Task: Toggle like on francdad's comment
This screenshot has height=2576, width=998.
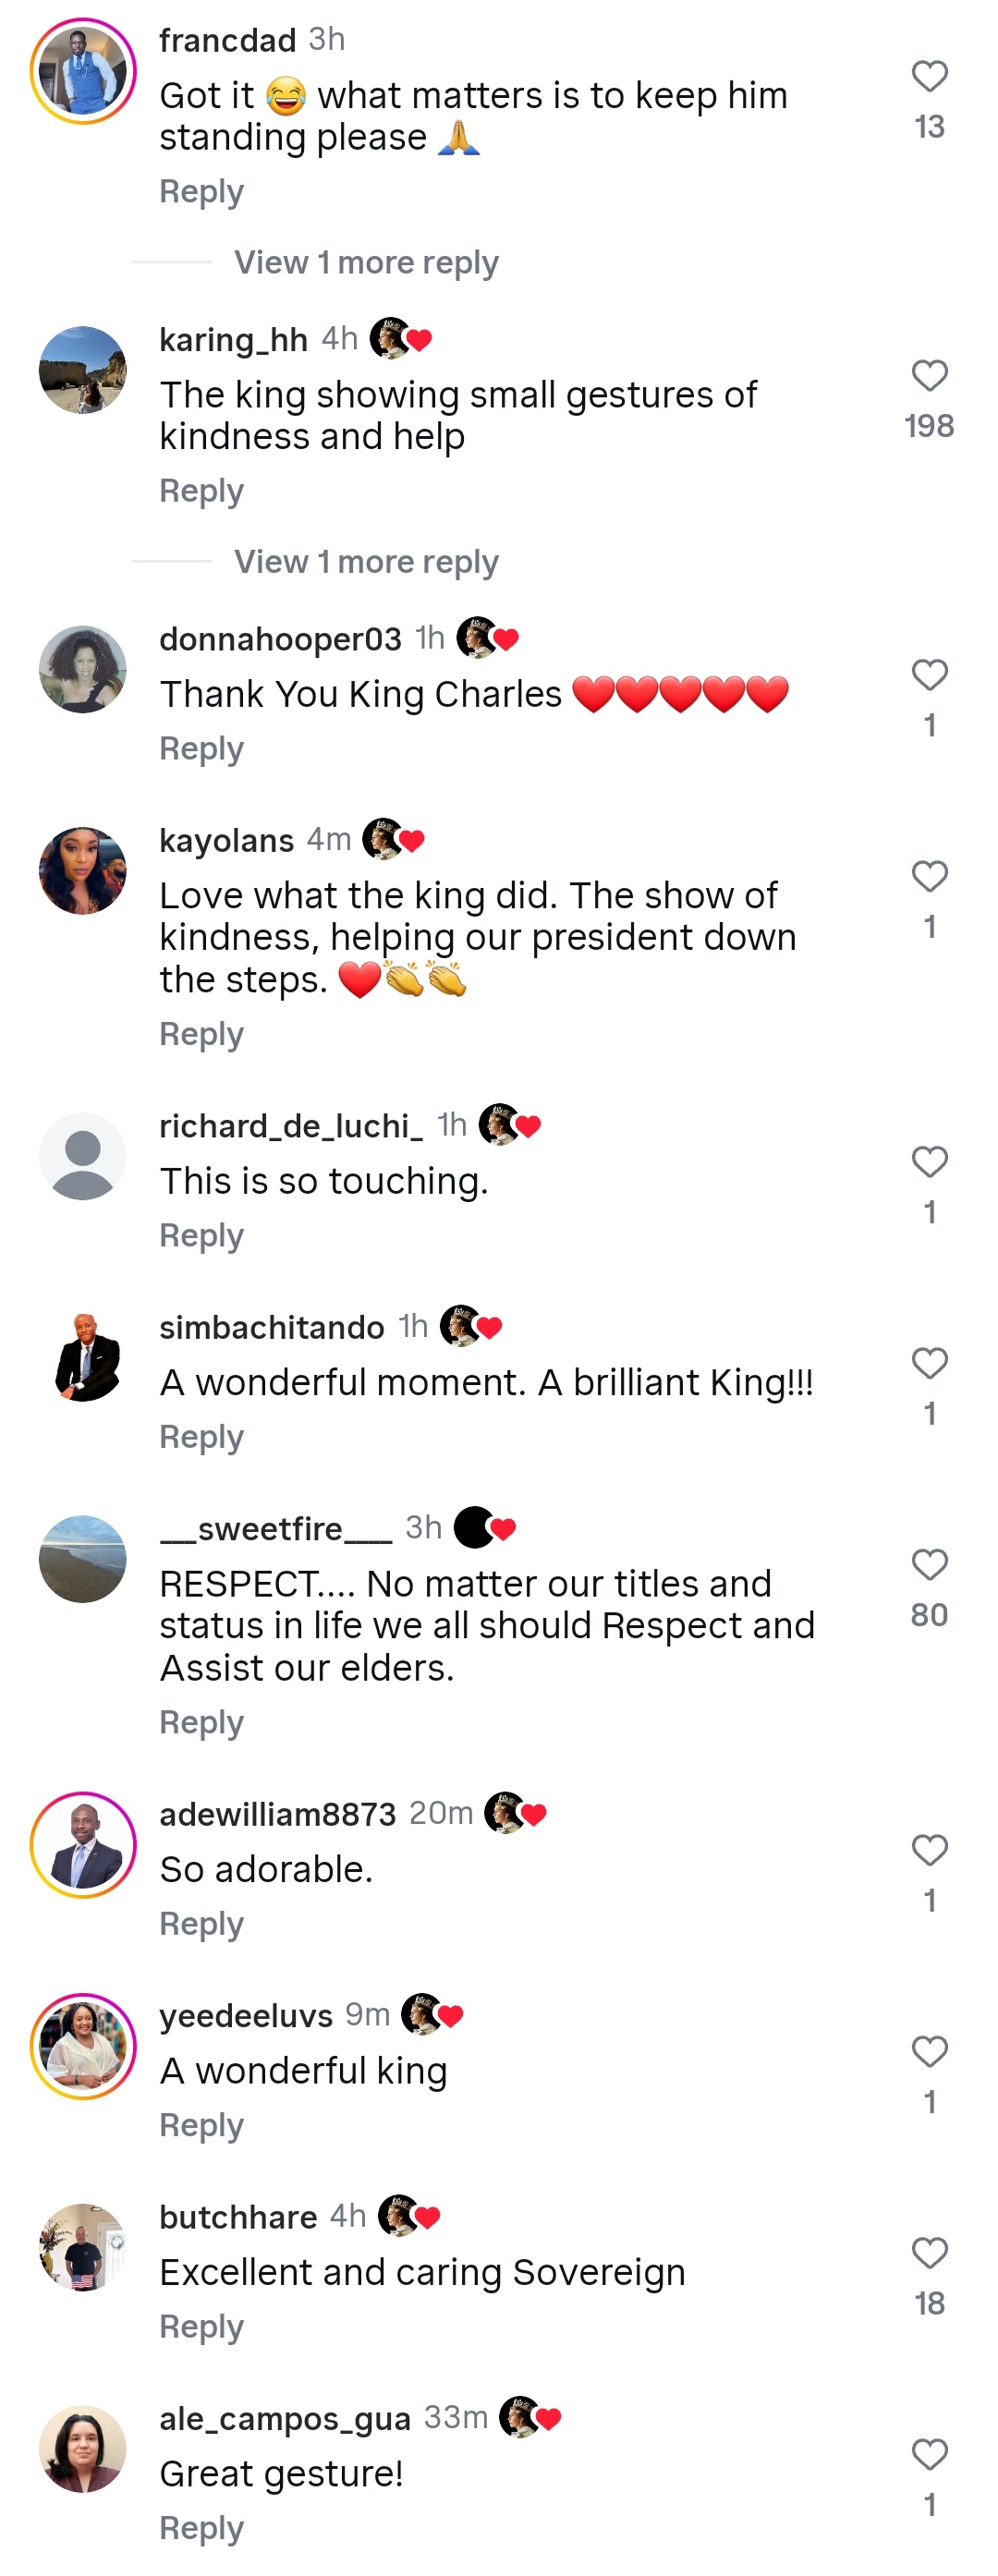Action: coord(931,77)
